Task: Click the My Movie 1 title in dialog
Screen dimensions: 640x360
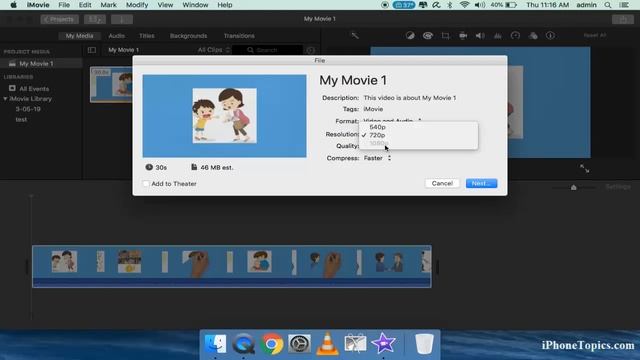Action: tap(353, 80)
